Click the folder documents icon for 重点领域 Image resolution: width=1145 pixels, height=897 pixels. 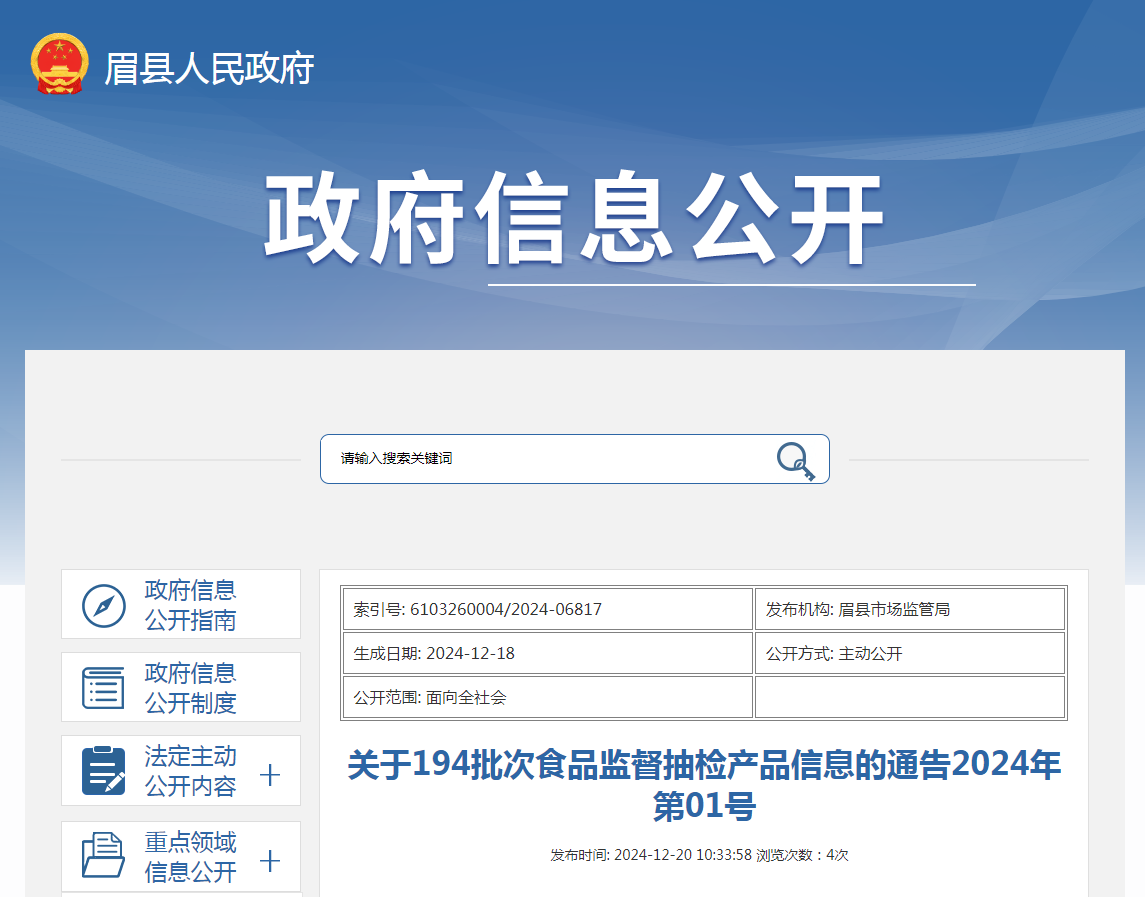103,855
